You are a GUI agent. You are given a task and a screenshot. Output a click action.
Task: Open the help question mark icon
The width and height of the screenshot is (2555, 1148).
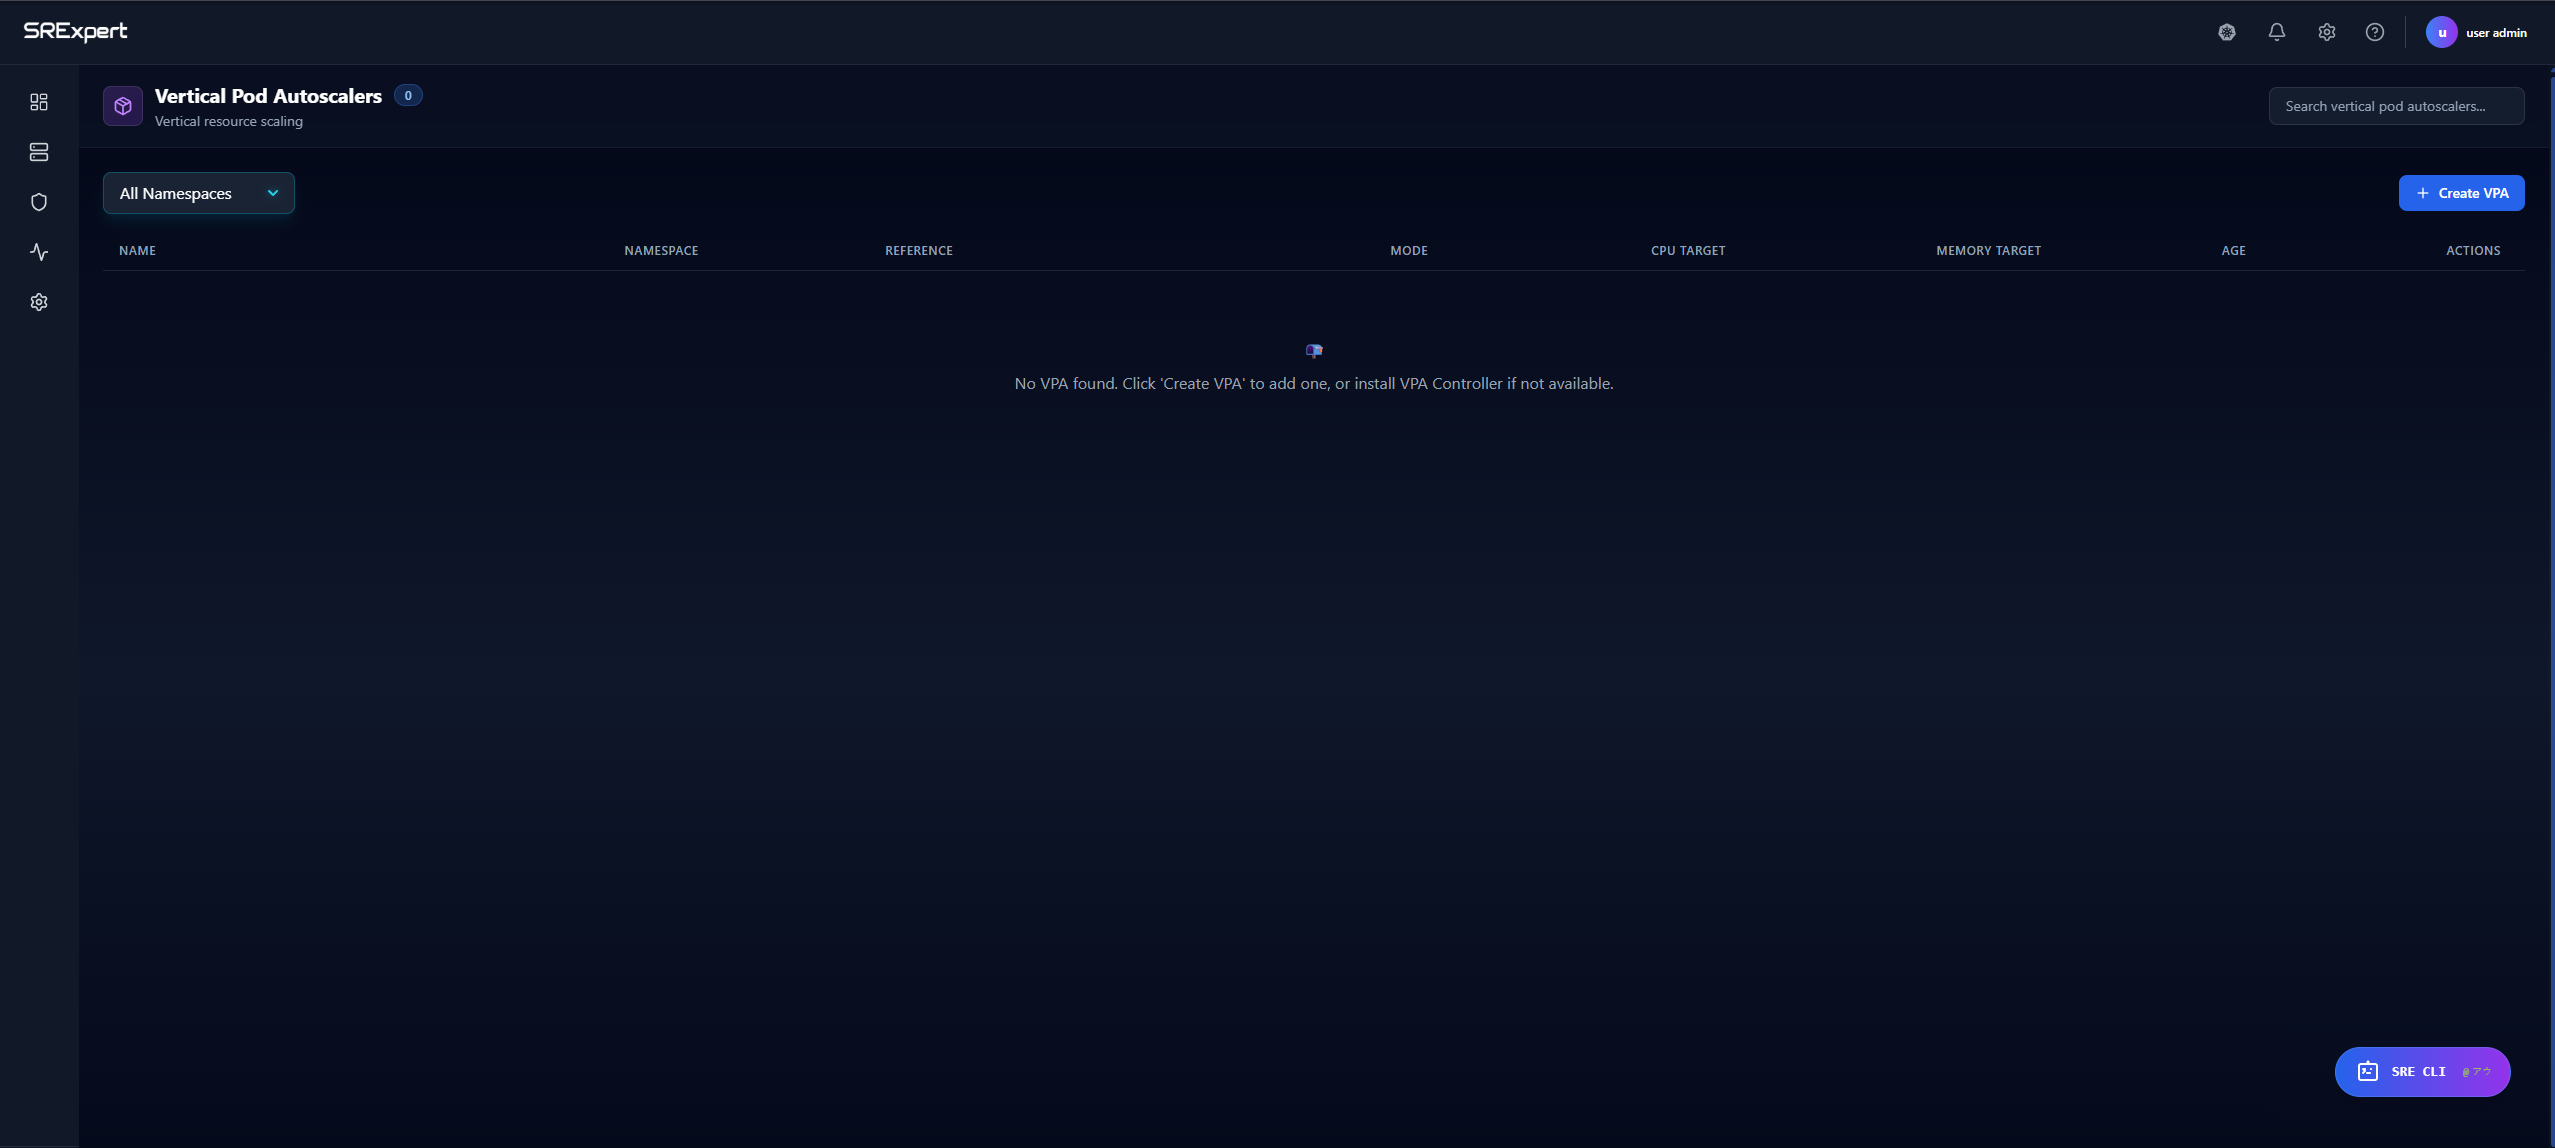click(2375, 32)
